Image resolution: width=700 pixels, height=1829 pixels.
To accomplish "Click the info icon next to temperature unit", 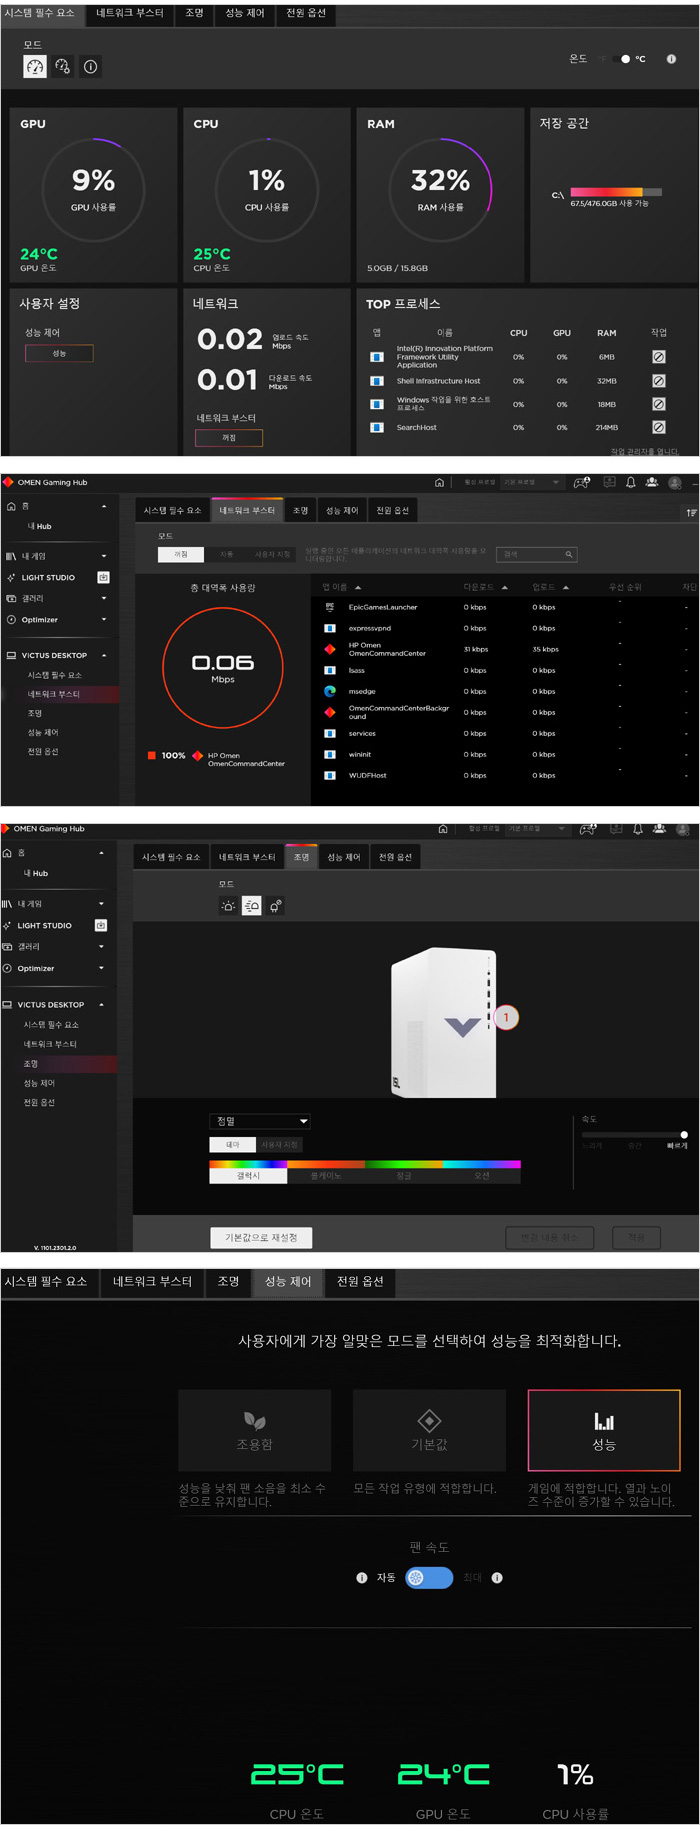I will (x=671, y=59).
